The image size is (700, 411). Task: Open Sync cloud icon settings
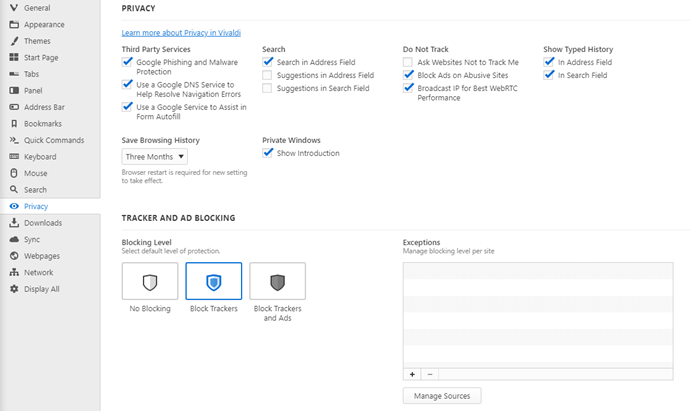click(14, 239)
